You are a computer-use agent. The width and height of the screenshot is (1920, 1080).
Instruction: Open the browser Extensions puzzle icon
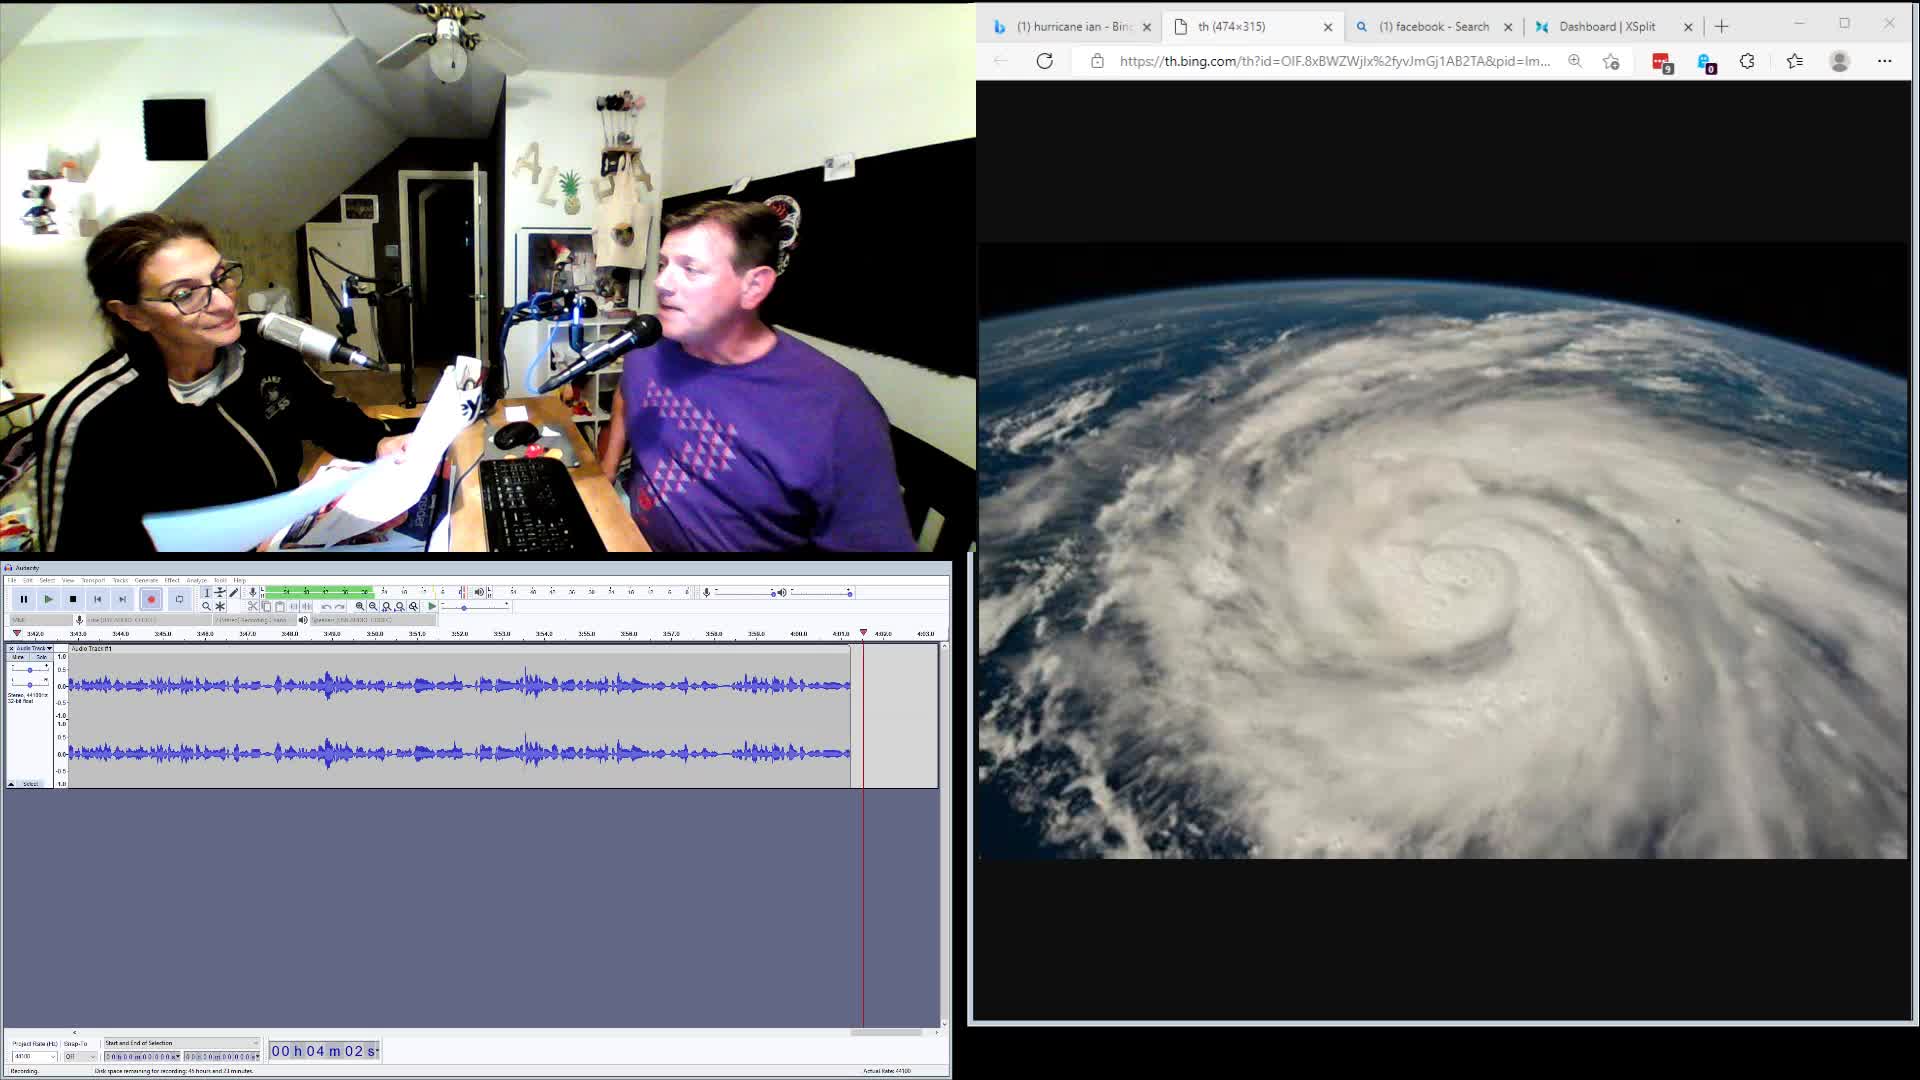1747,61
